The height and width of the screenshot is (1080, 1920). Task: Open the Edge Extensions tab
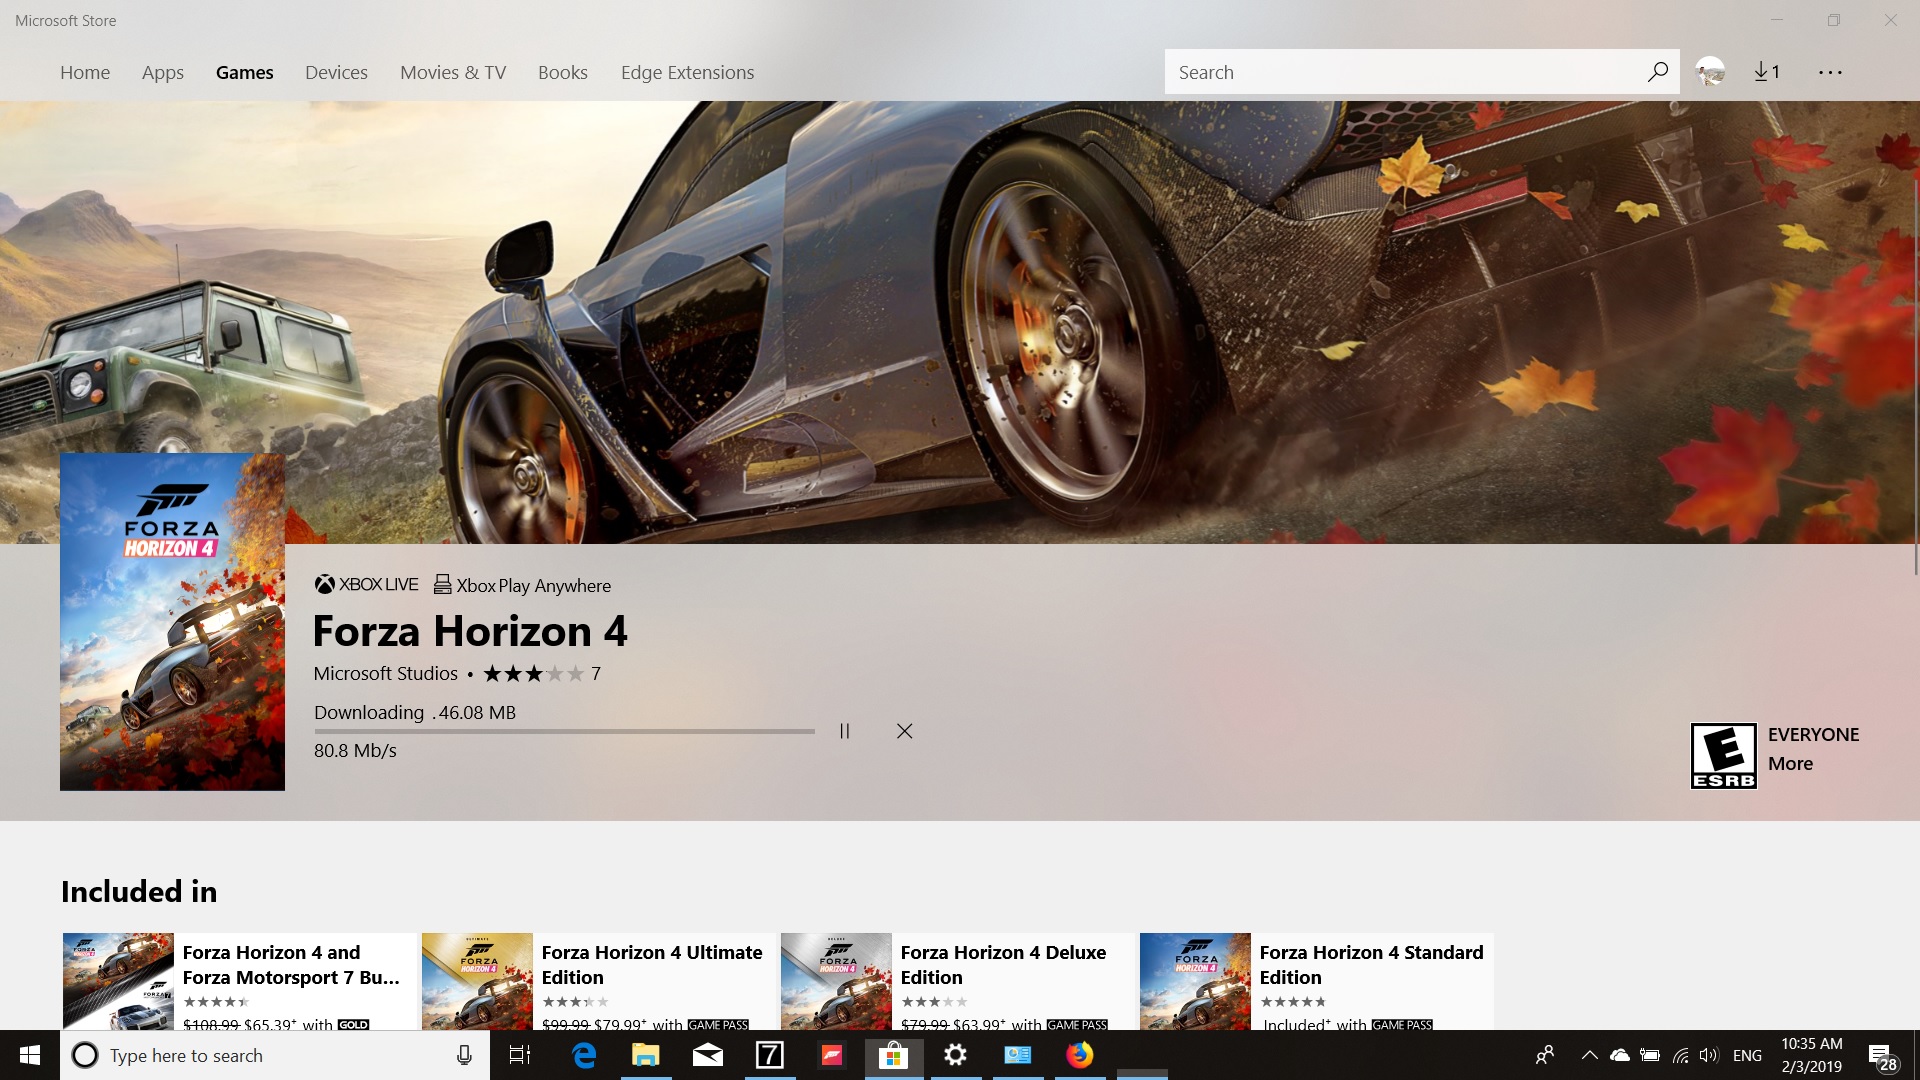[x=687, y=72]
